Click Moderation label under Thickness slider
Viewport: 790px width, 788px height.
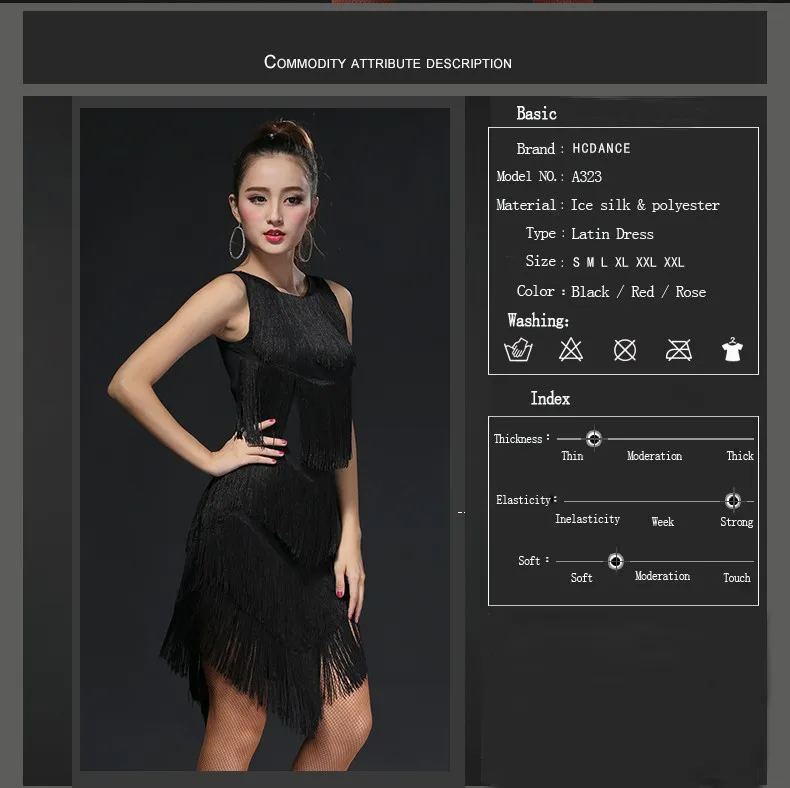[654, 455]
